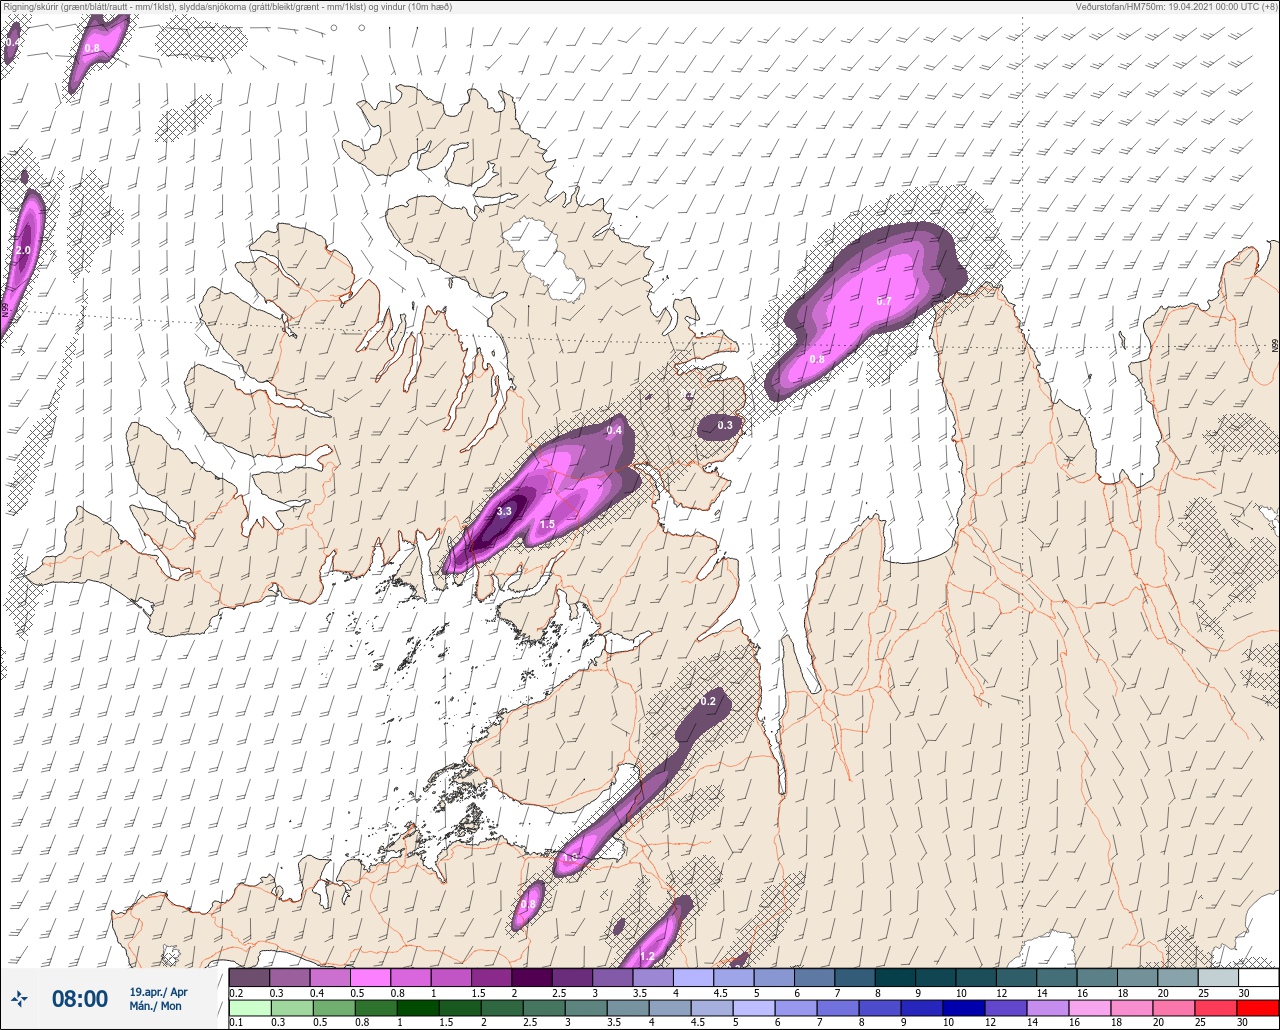Pick the bright pink 0.5 snow legend swatch
This screenshot has height=1030, width=1280.
click(x=370, y=977)
